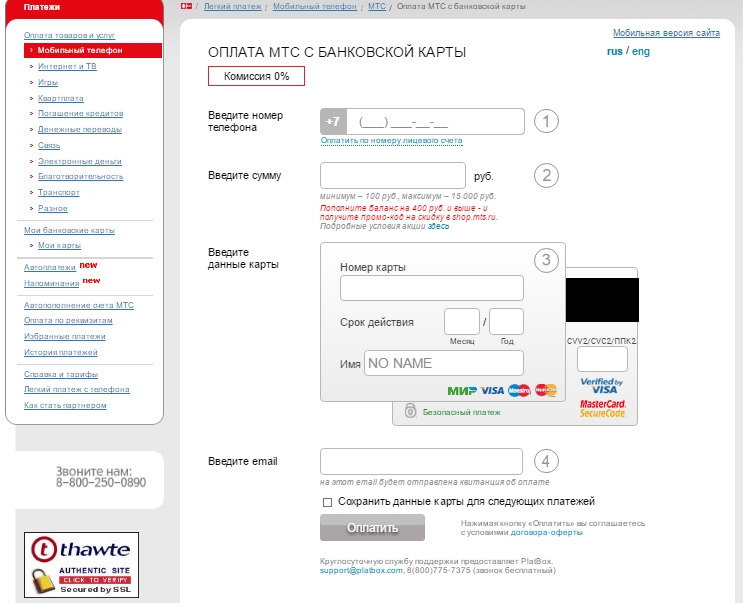Open Погашение кредитов category
The width and height of the screenshot is (743, 603).
[81, 113]
